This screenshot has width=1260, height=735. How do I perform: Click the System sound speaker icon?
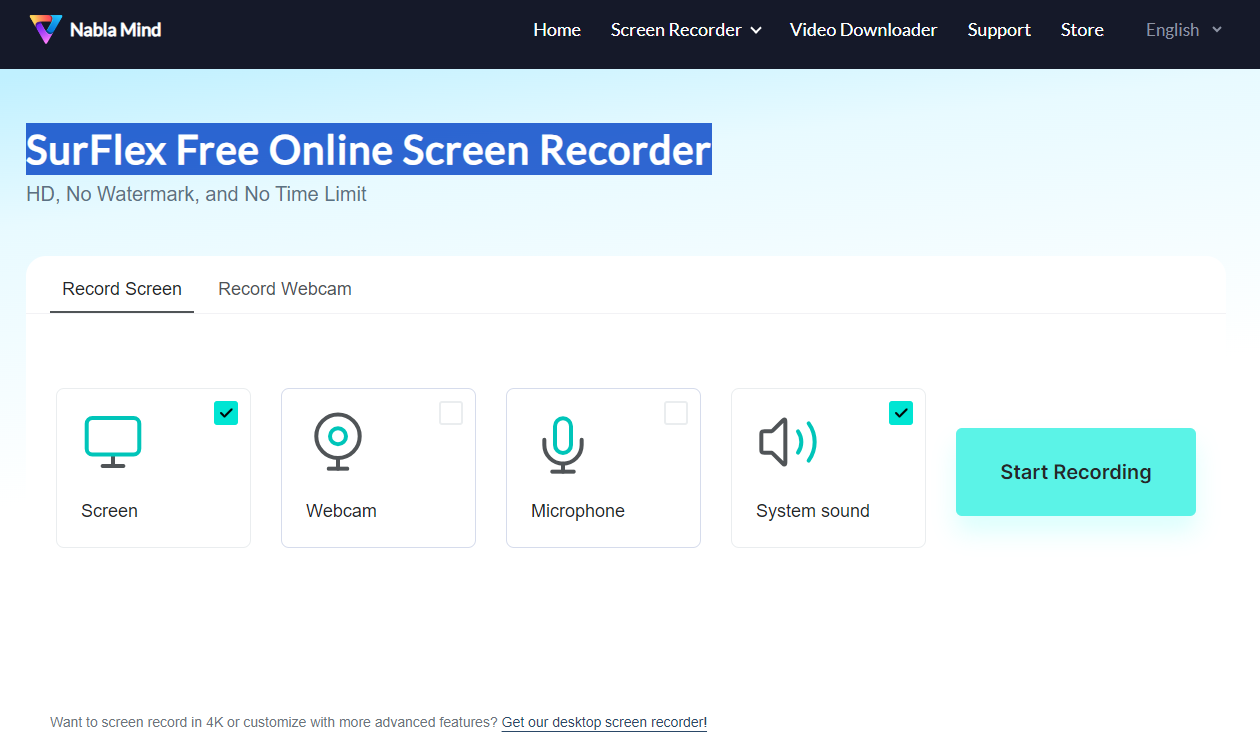click(x=788, y=442)
